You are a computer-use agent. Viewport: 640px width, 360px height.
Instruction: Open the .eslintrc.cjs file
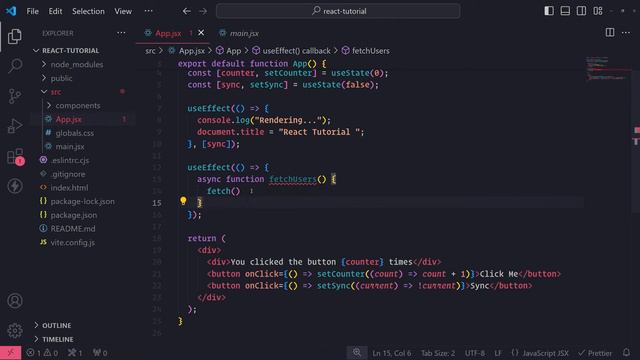coord(70,160)
